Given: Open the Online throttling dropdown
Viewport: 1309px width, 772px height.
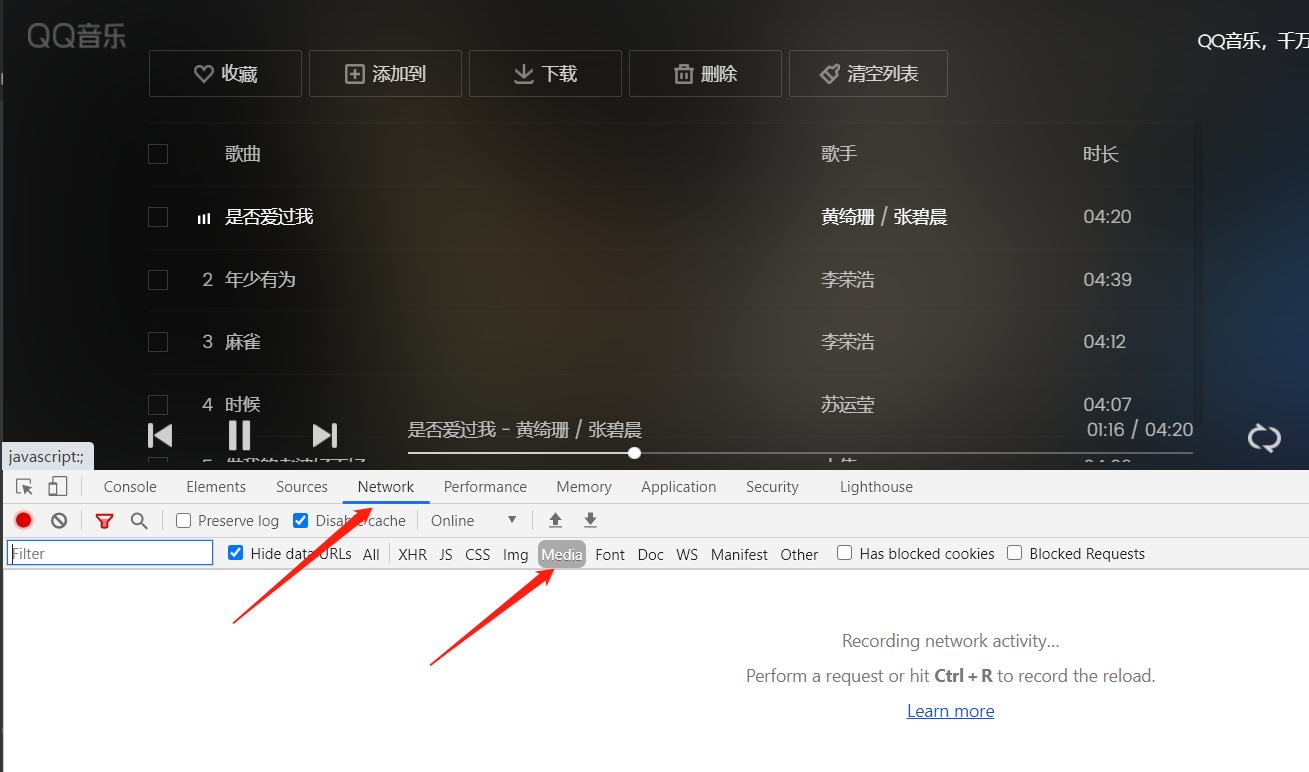Looking at the screenshot, I should [x=474, y=520].
